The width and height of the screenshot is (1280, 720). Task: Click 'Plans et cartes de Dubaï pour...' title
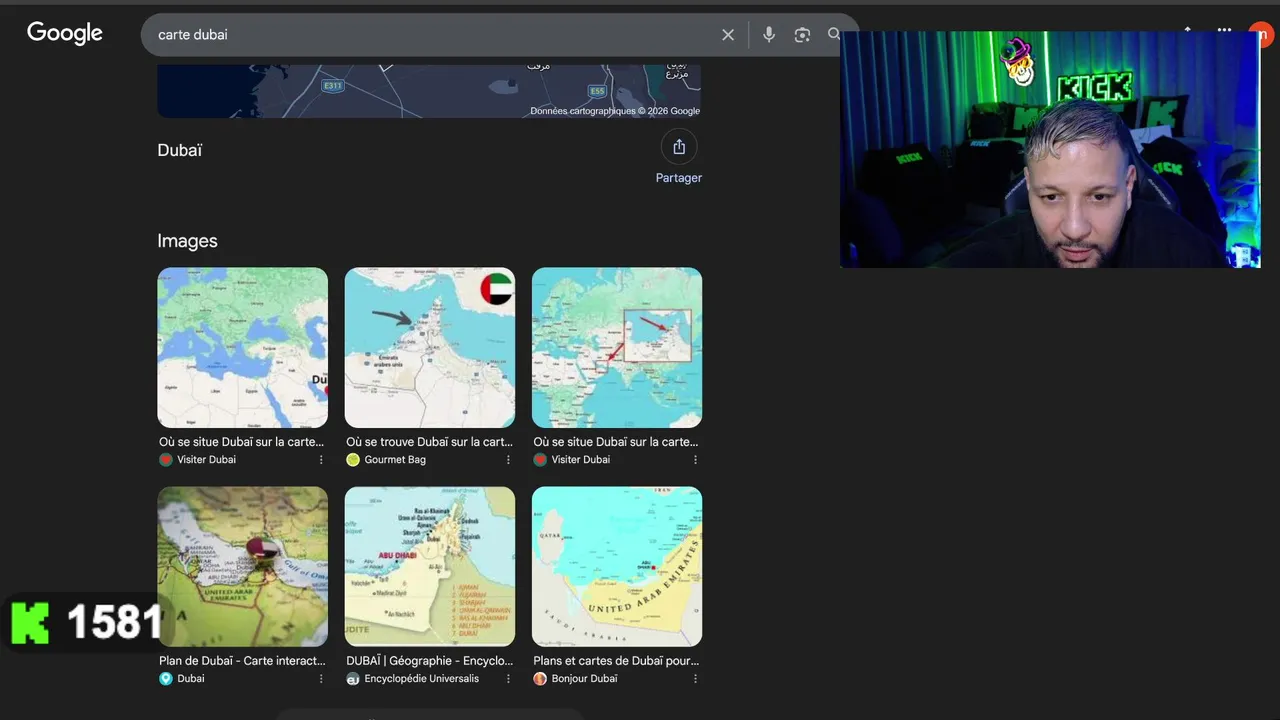[616, 661]
